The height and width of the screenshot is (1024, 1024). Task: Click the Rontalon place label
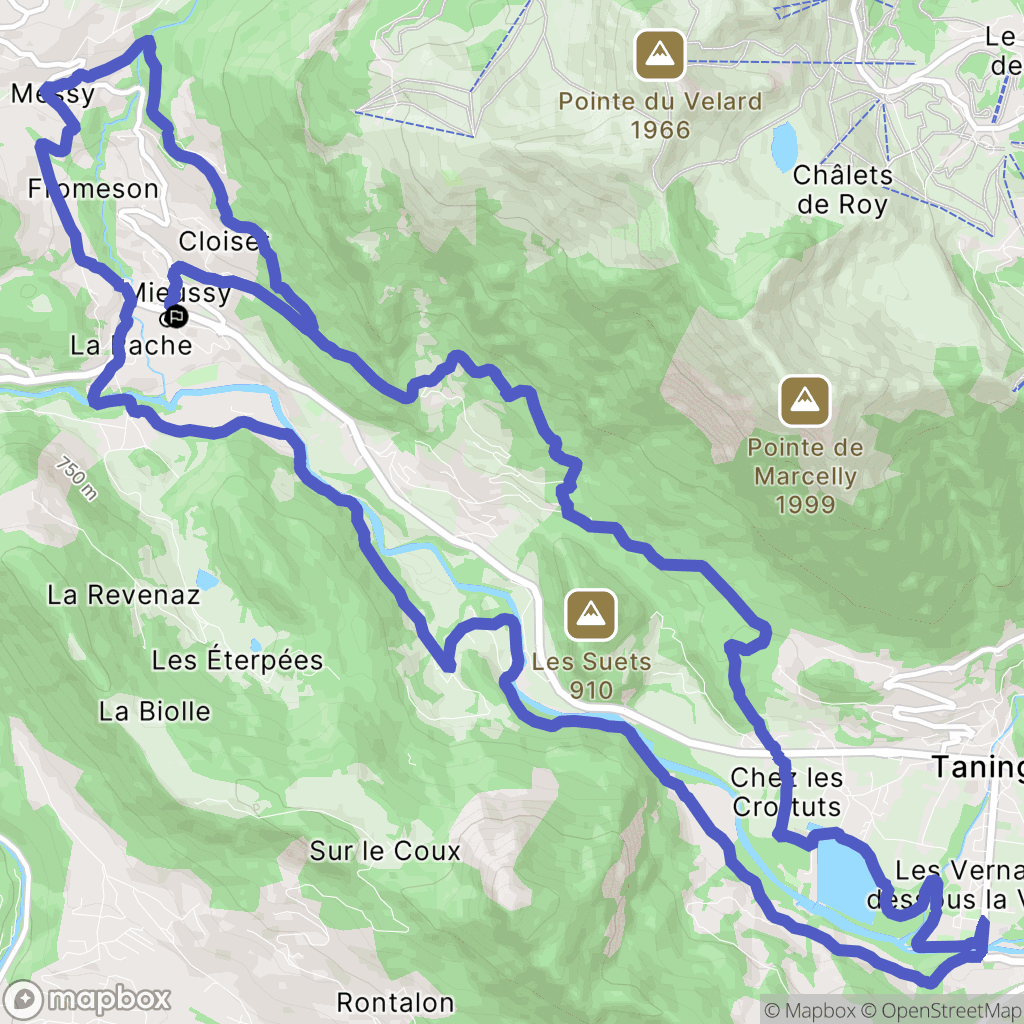click(395, 1002)
